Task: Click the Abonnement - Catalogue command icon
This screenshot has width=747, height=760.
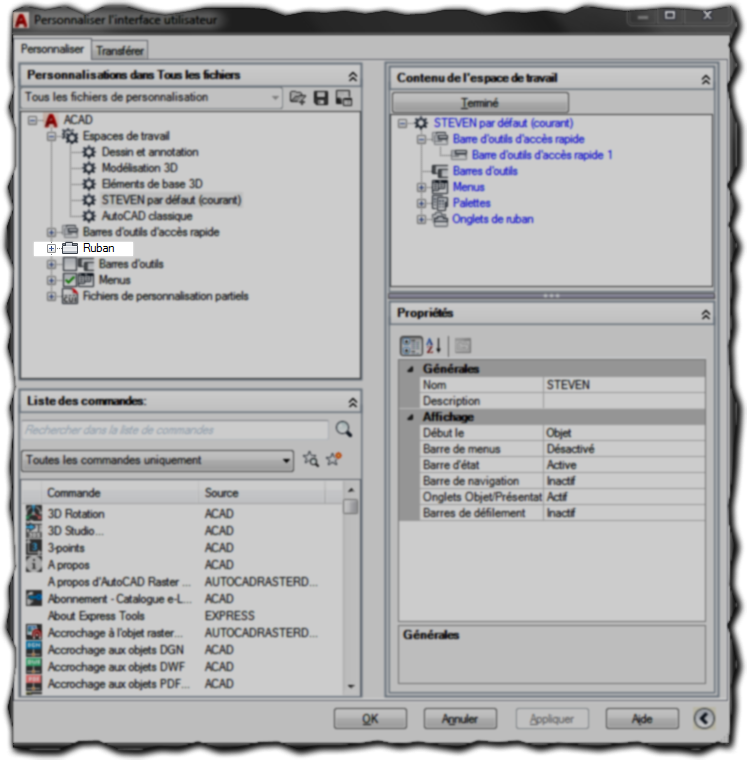Action: tap(34, 598)
